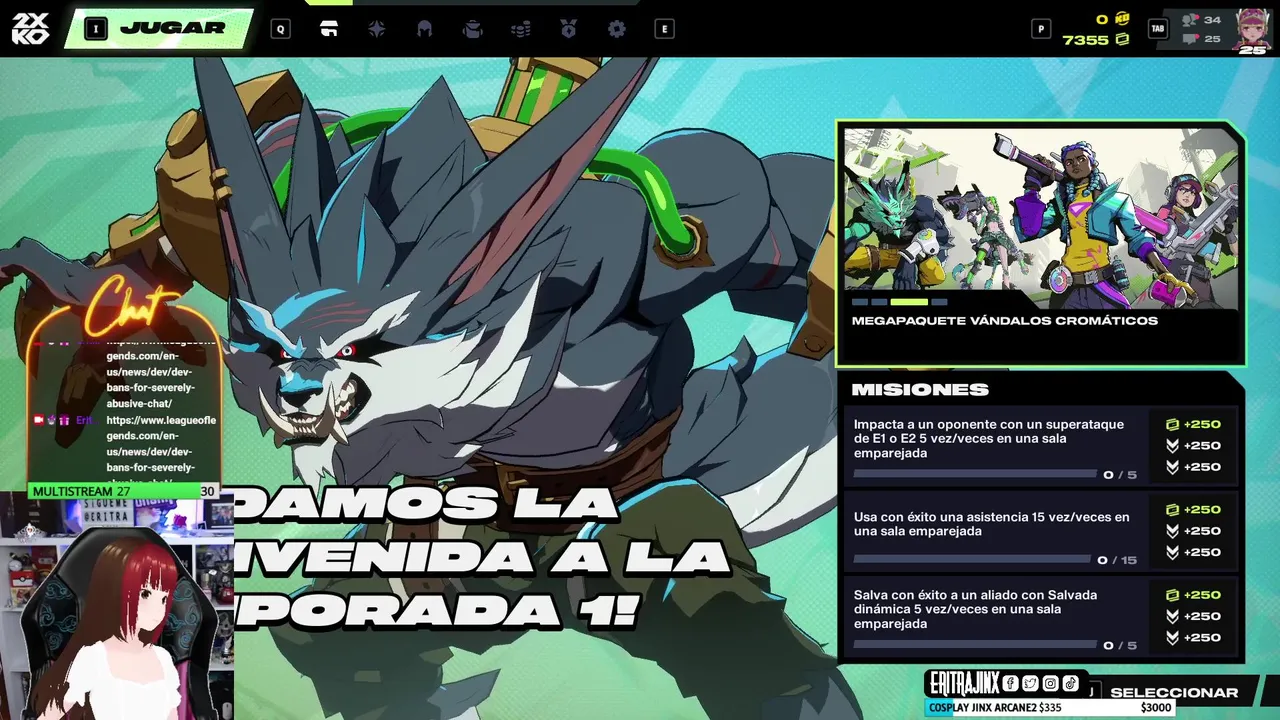The height and width of the screenshot is (720, 1280).
Task: Click the MULTISTREAM 27 viewer counter bar
Action: tap(124, 491)
